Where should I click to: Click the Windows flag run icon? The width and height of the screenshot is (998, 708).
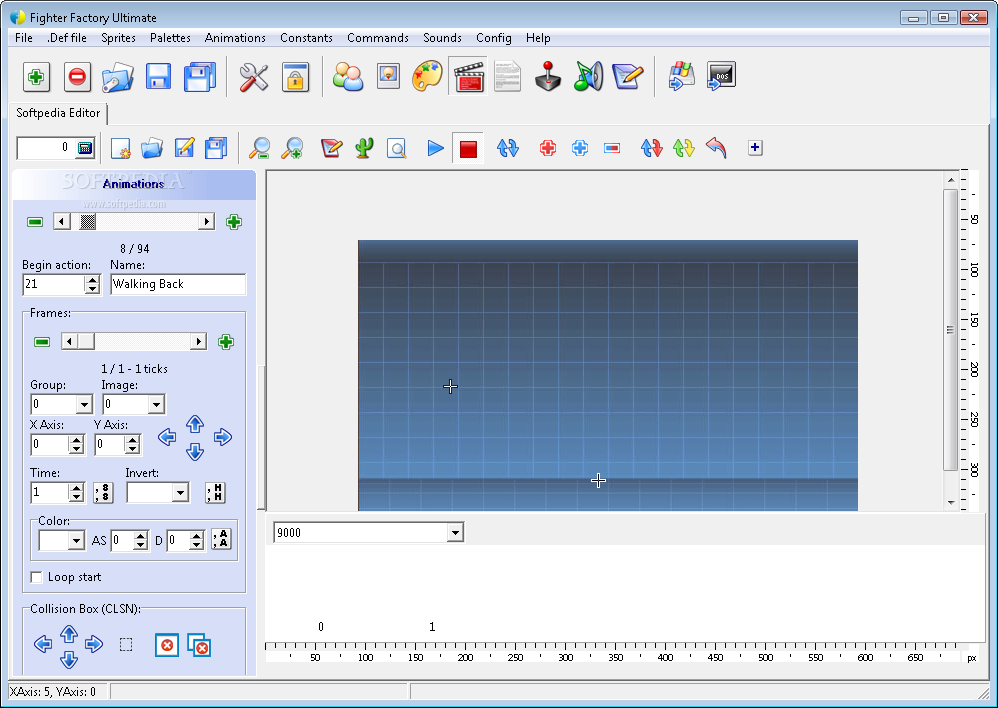[x=682, y=76]
